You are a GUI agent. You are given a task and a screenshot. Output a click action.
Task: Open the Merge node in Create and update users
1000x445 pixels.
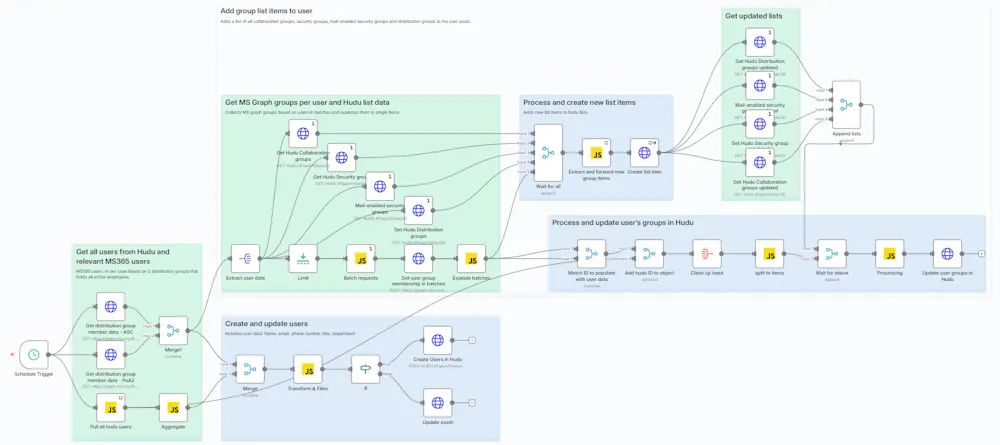pos(250,369)
